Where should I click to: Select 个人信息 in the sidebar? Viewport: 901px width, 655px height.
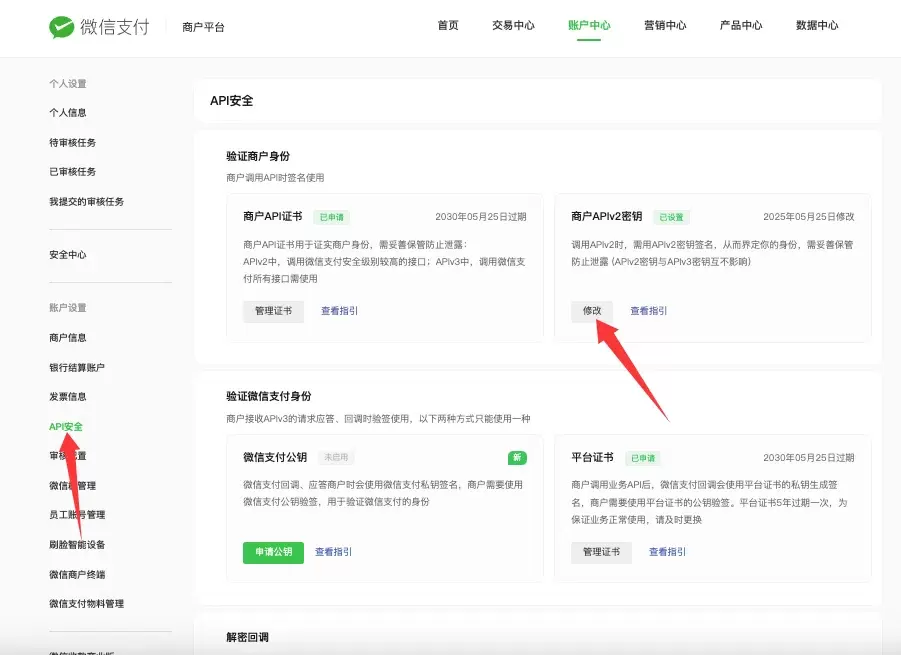[x=68, y=113]
